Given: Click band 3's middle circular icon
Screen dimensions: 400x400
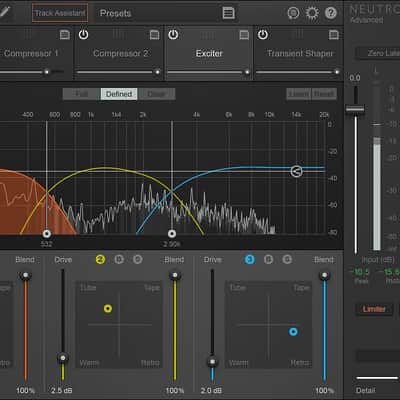Looking at the screenshot, I should [x=268, y=259].
